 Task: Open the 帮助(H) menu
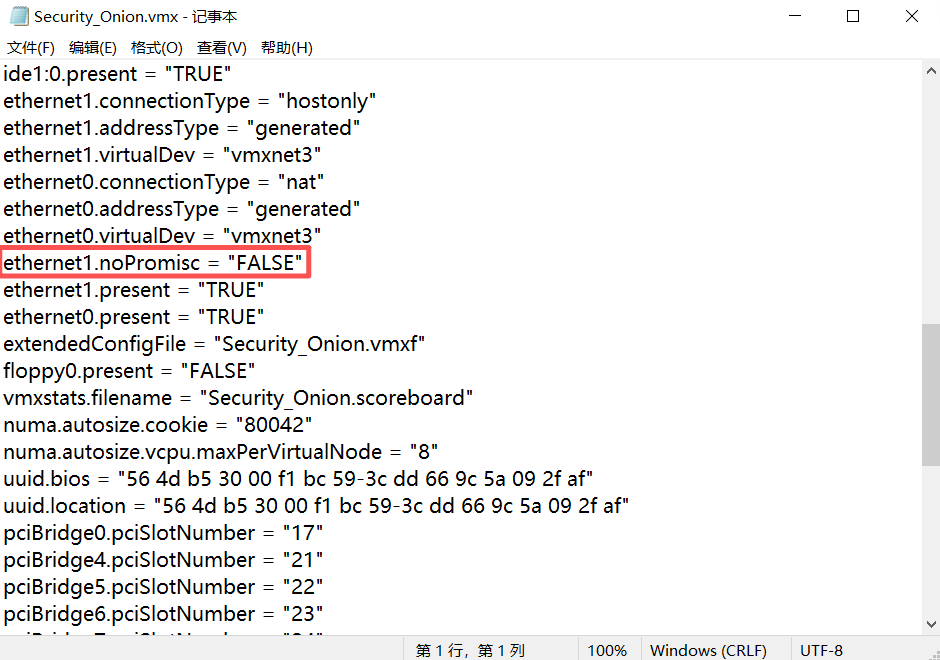pyautogui.click(x=287, y=48)
